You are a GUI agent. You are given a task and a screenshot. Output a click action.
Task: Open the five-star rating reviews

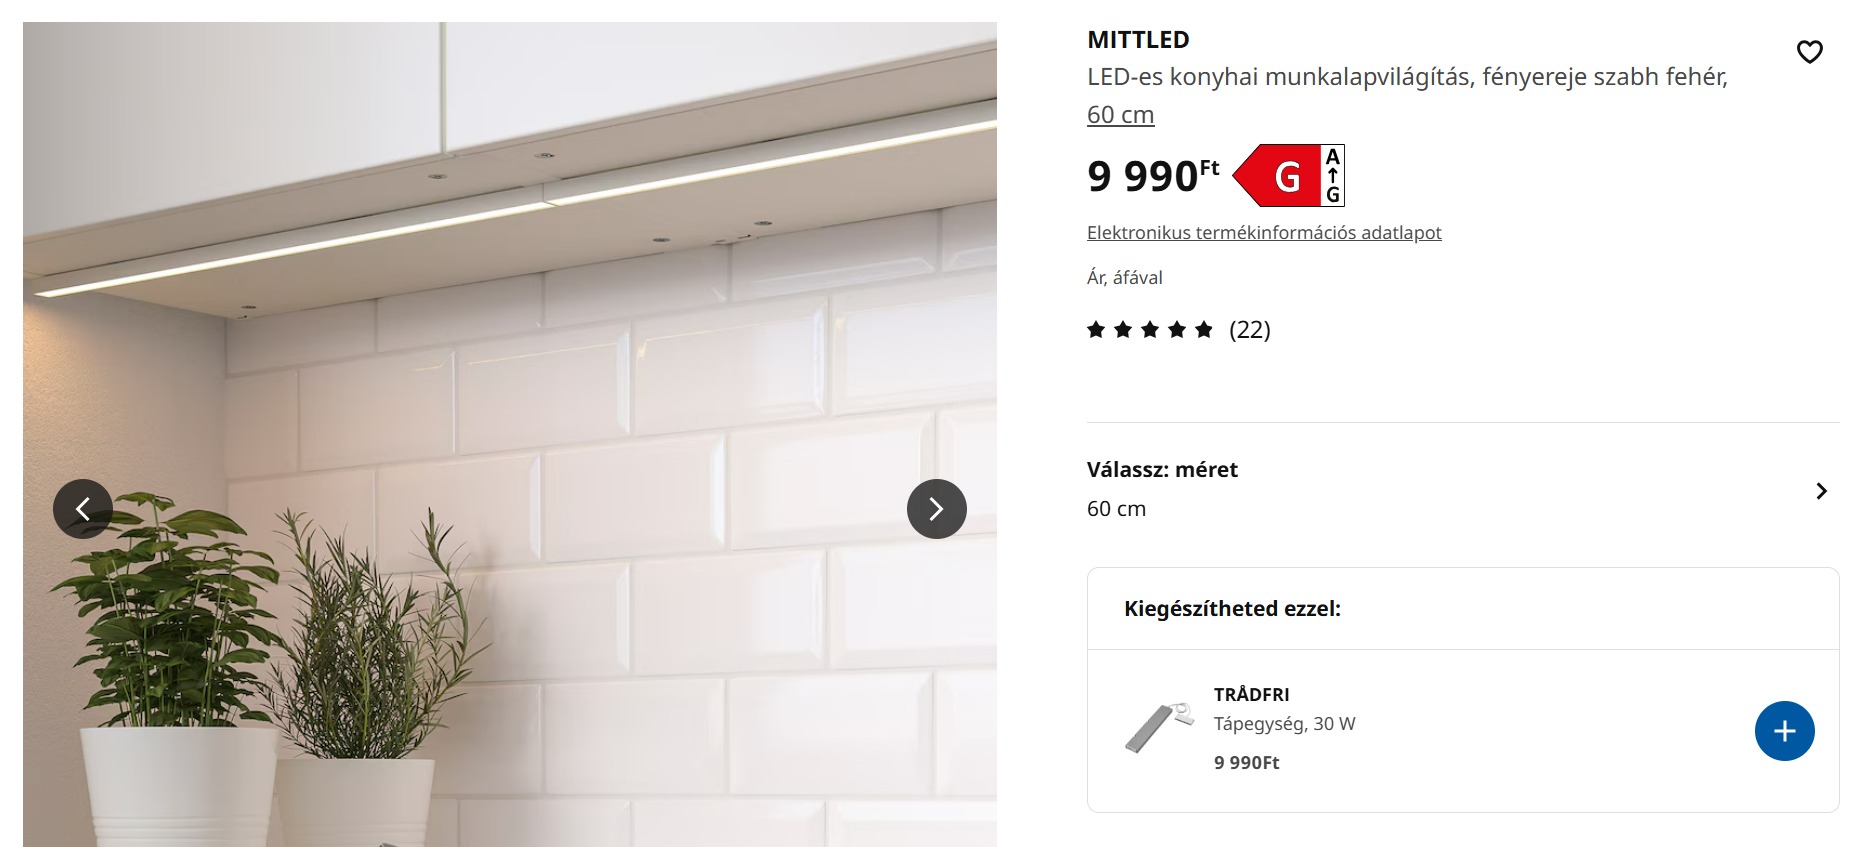pos(1150,330)
